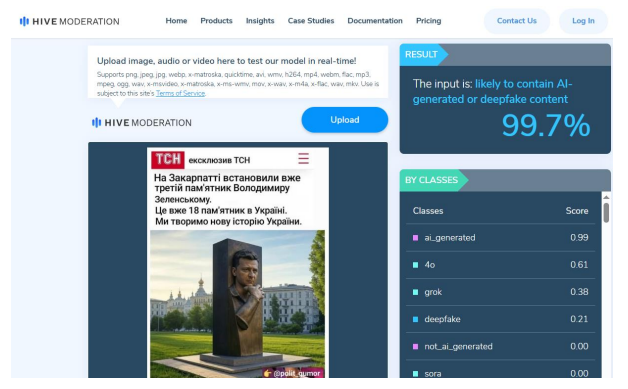Click the BY CLASSES panel header tab
Viewport: 628px width, 389px height.
click(433, 180)
